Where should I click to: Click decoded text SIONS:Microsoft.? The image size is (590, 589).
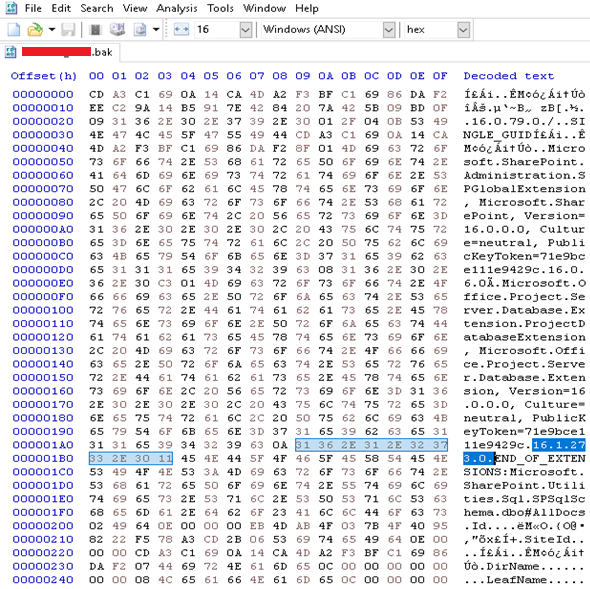(x=524, y=472)
